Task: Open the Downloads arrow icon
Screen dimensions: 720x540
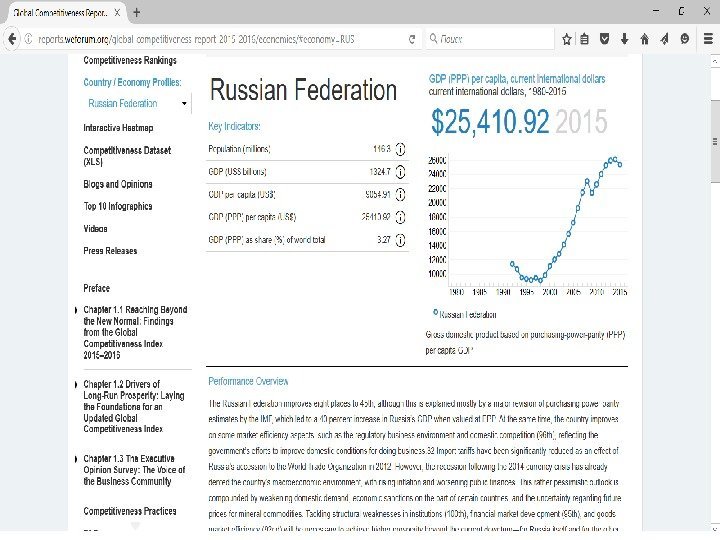Action: click(x=624, y=39)
